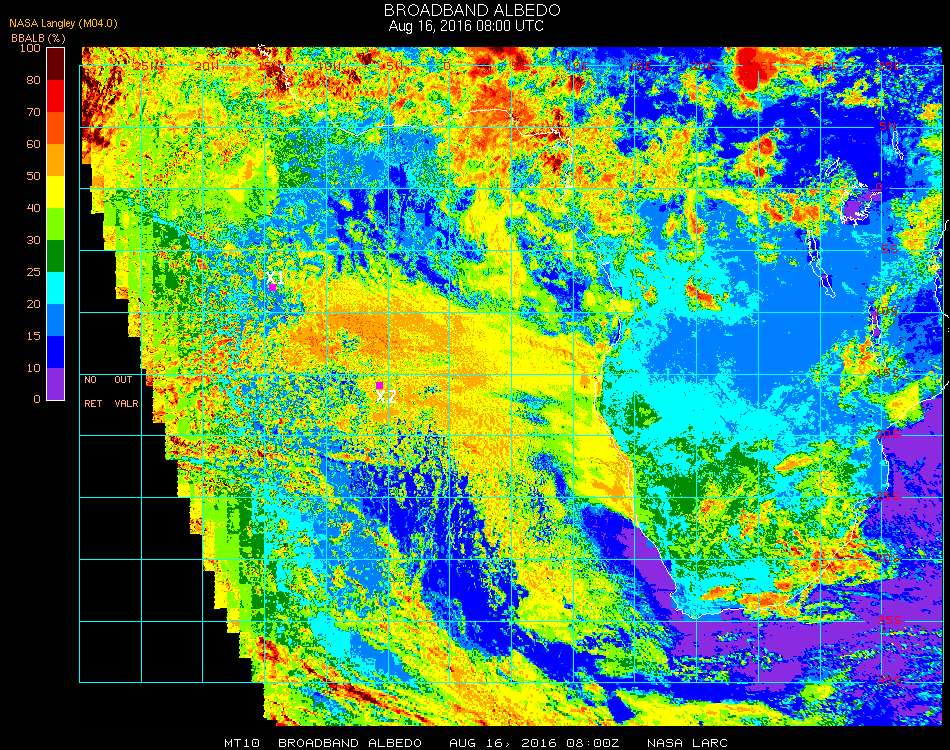Pick the bright red 70-80 legend swatch
The image size is (950, 750).
click(56, 96)
